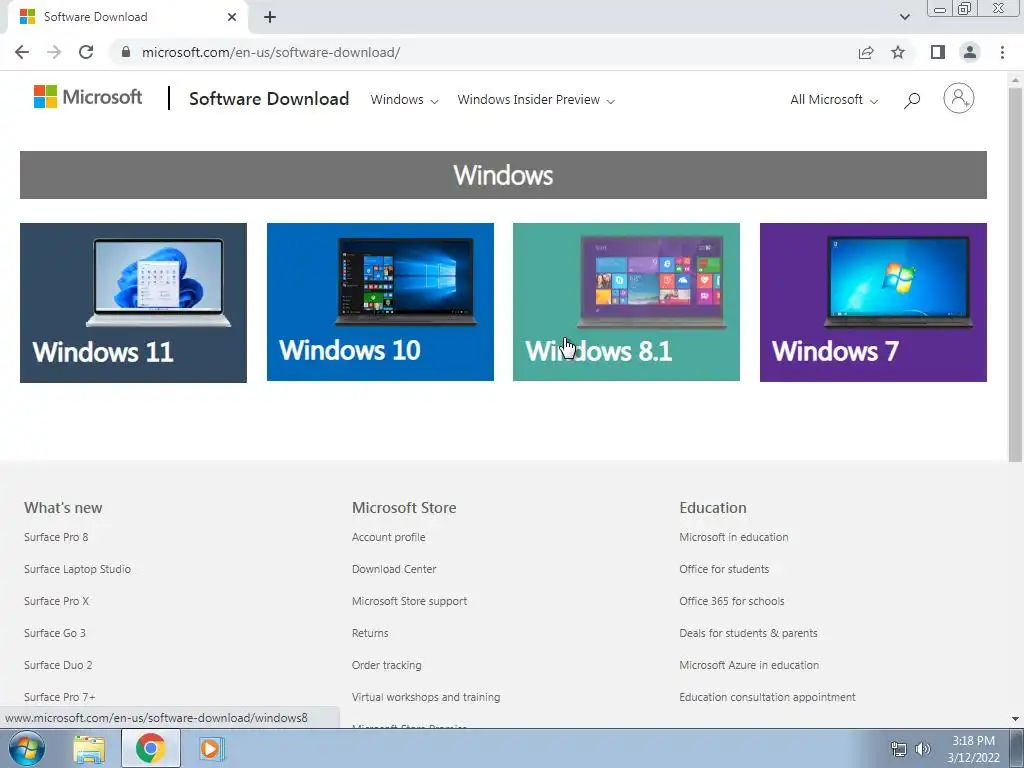Open the Office for students link

(x=724, y=569)
